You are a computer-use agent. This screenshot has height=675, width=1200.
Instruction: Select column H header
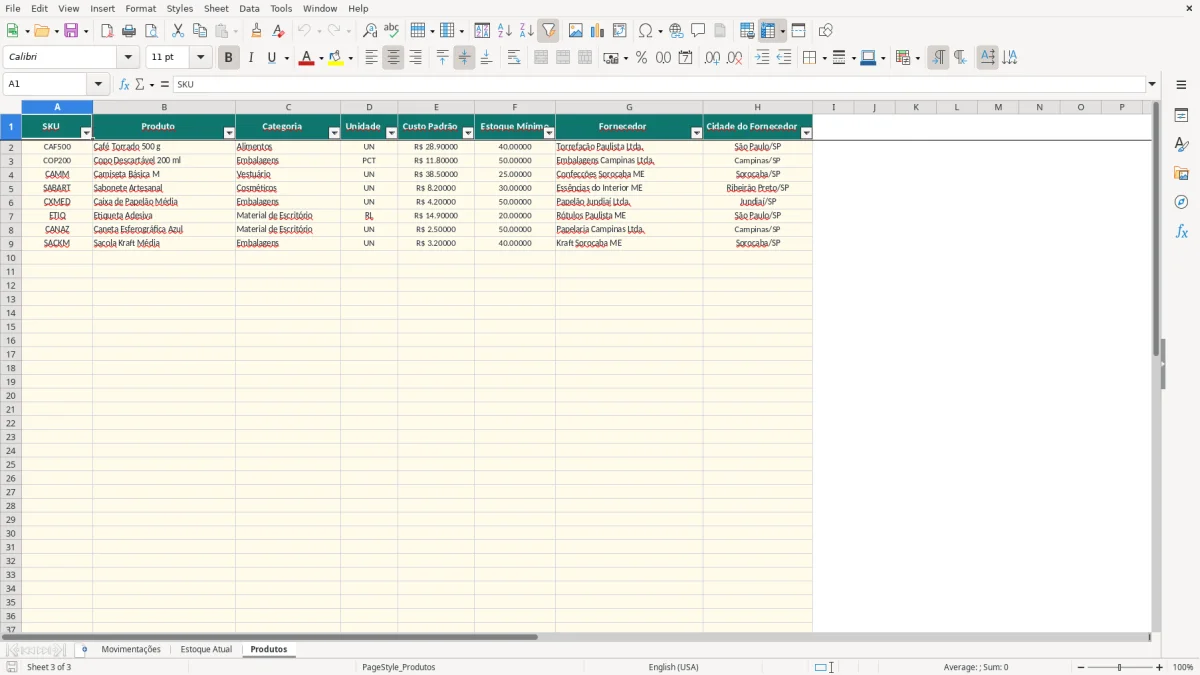(x=757, y=107)
